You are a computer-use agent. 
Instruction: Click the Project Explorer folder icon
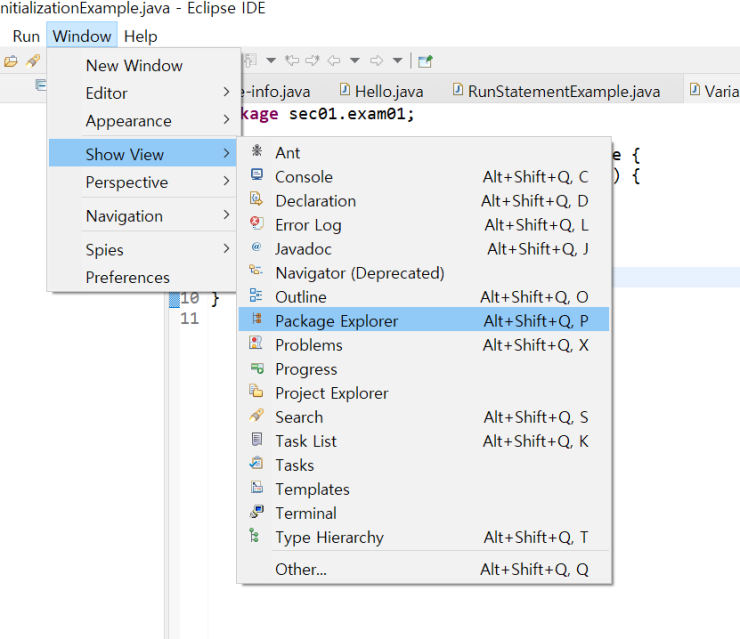256,391
